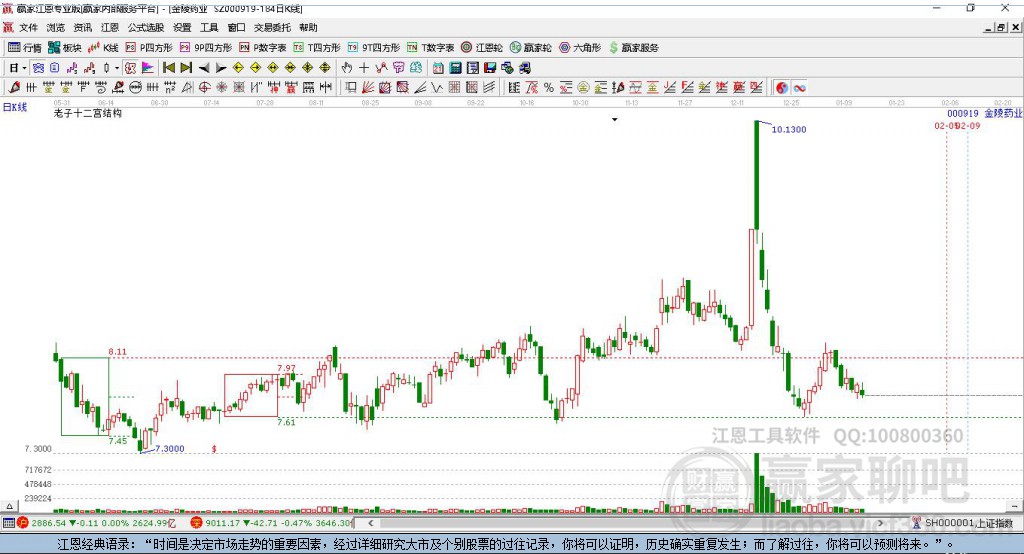Select the n² drawing tool icon

tap(170, 88)
